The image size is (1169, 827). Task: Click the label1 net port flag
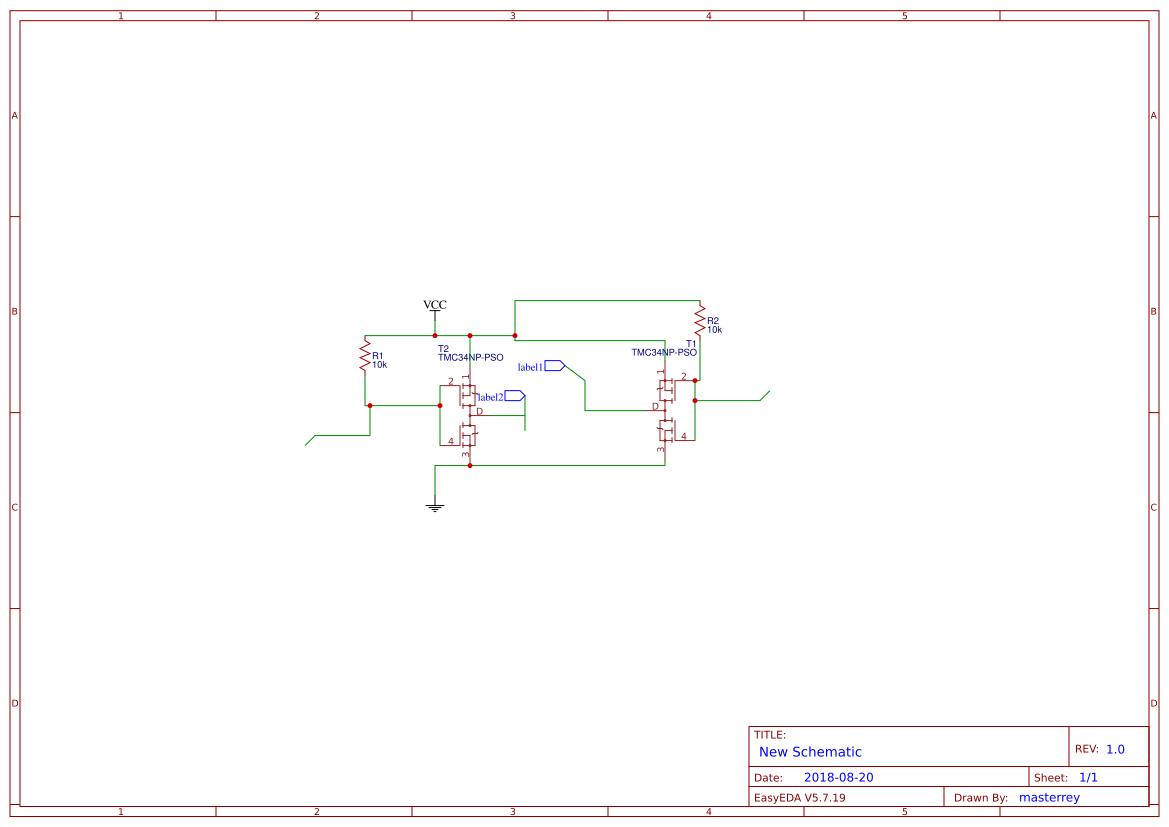tap(555, 365)
